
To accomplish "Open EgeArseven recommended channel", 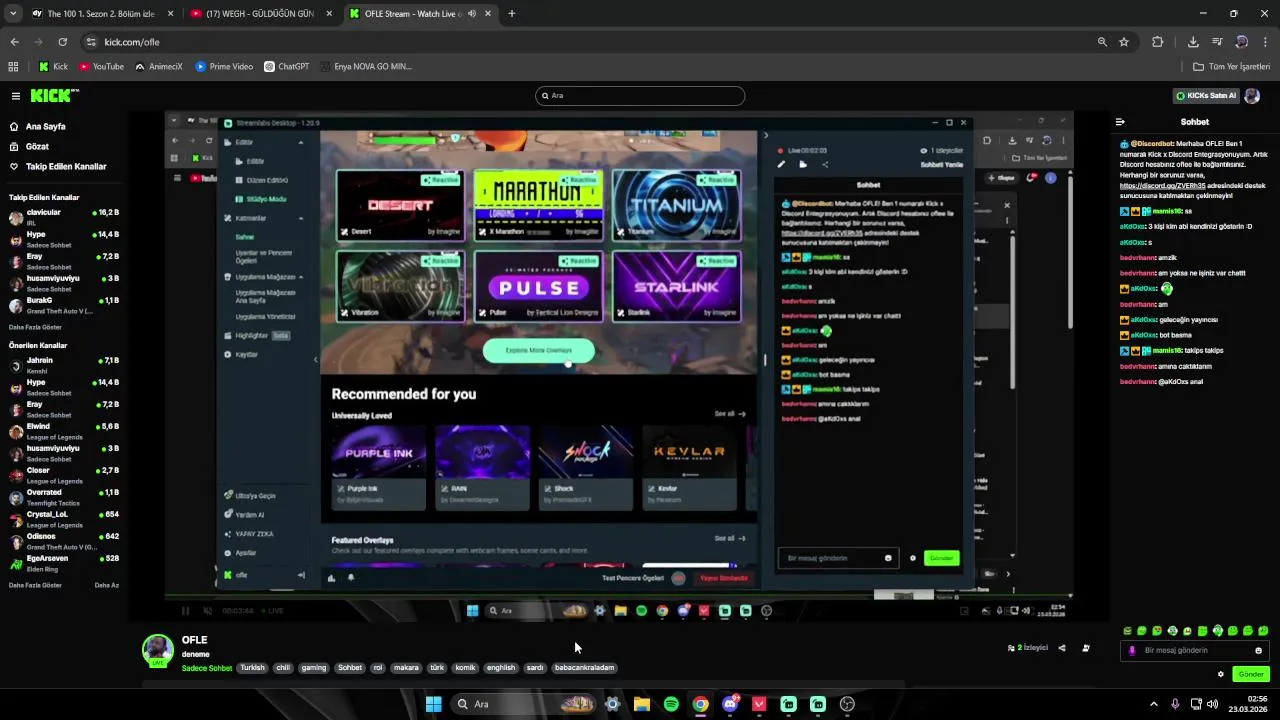I will coord(64,562).
